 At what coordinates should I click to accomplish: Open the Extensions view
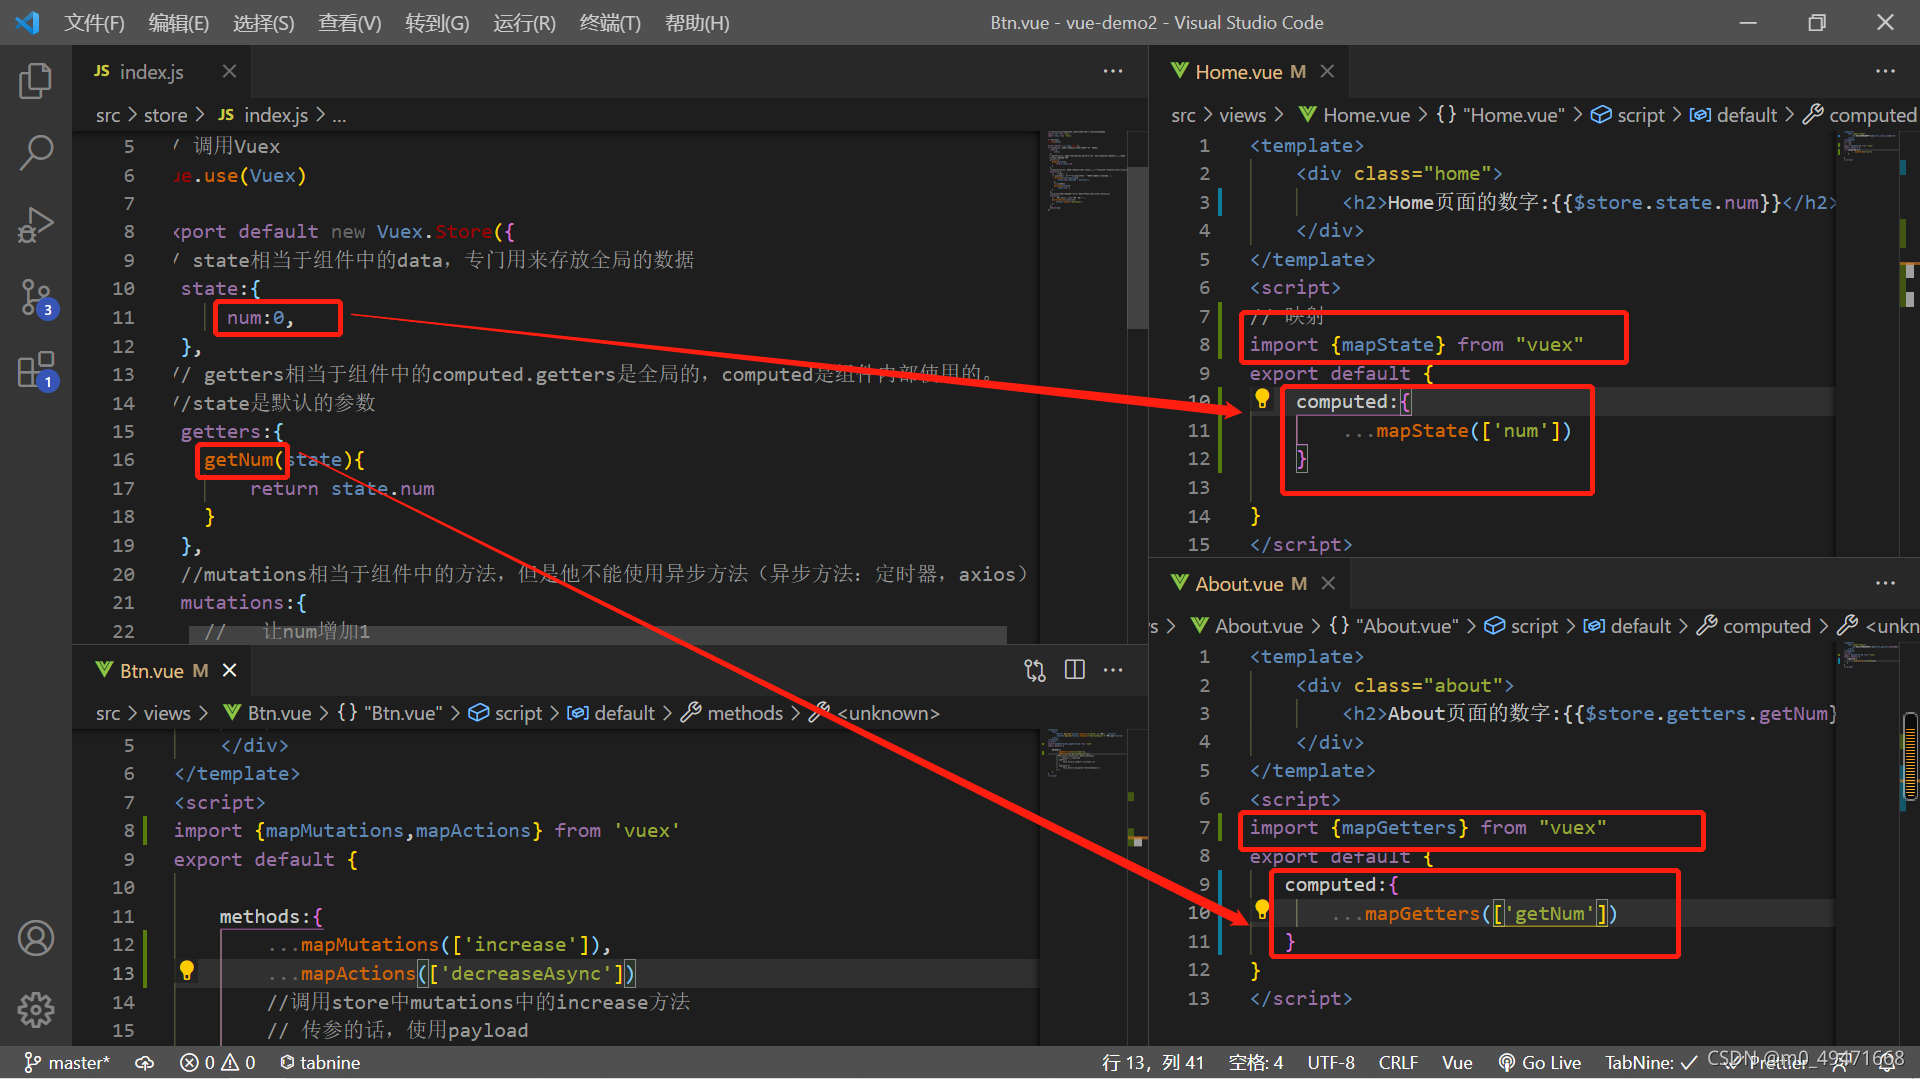36,371
